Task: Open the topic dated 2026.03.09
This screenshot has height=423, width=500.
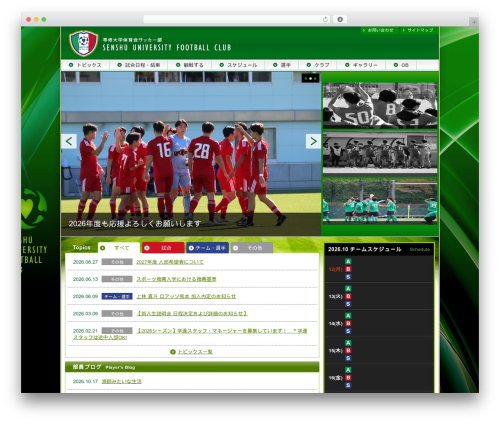Action: [x=192, y=314]
